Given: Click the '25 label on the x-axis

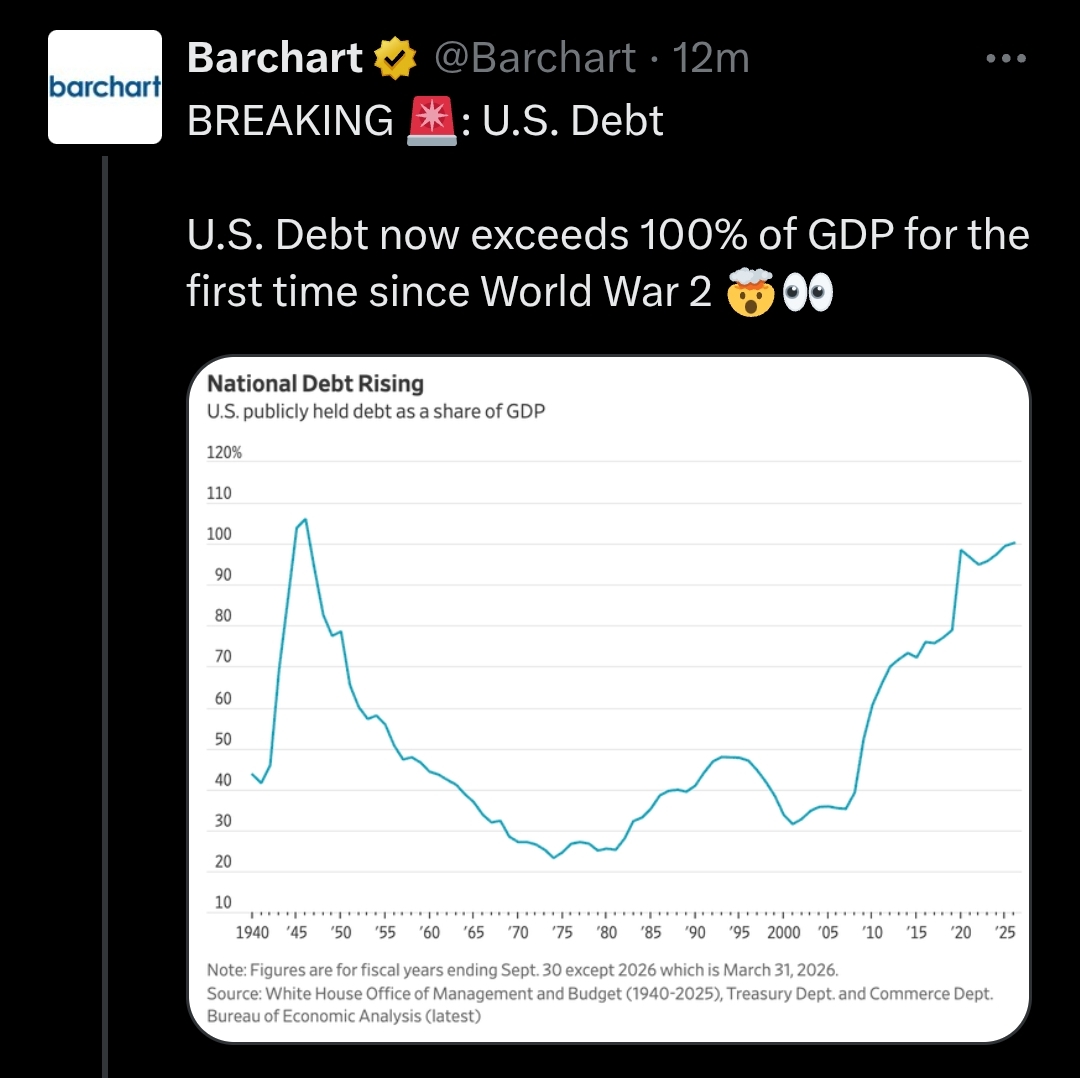Looking at the screenshot, I should tap(1006, 933).
